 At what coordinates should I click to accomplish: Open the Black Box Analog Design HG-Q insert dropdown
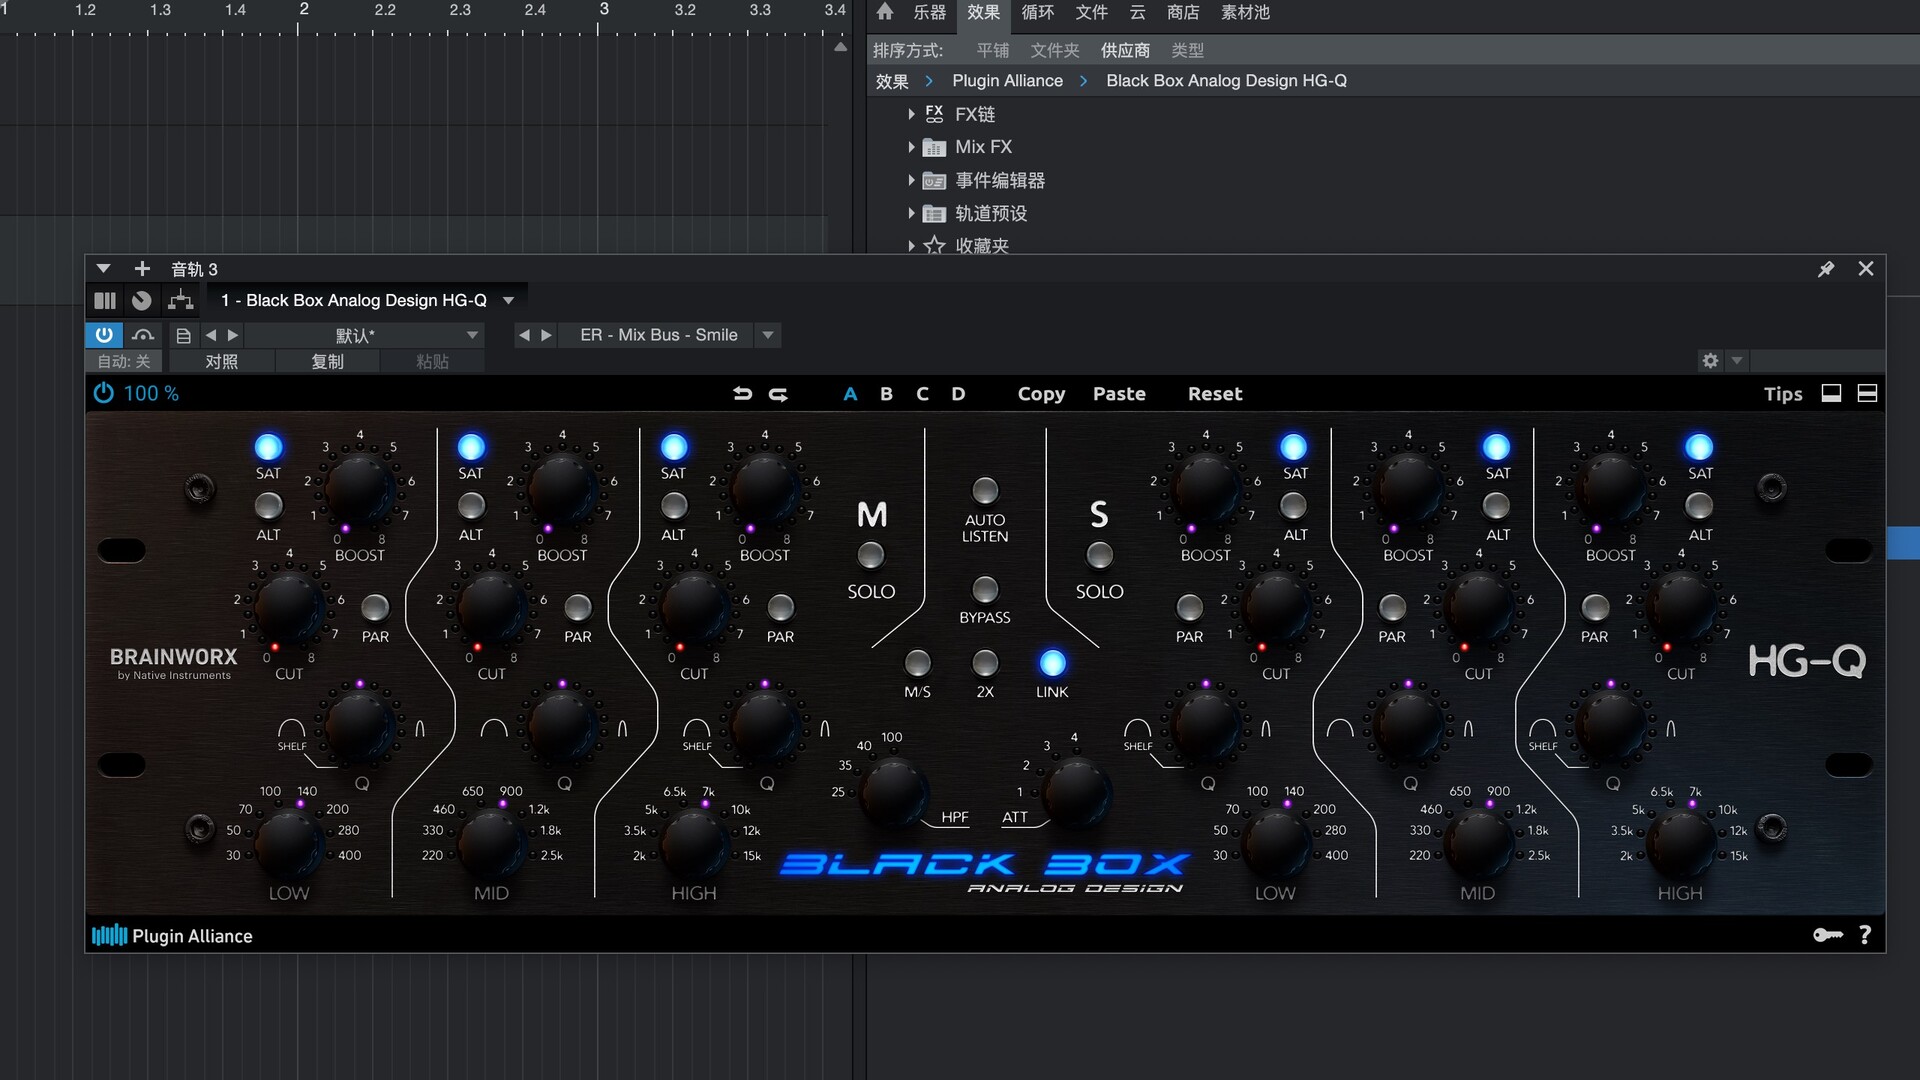(x=508, y=300)
